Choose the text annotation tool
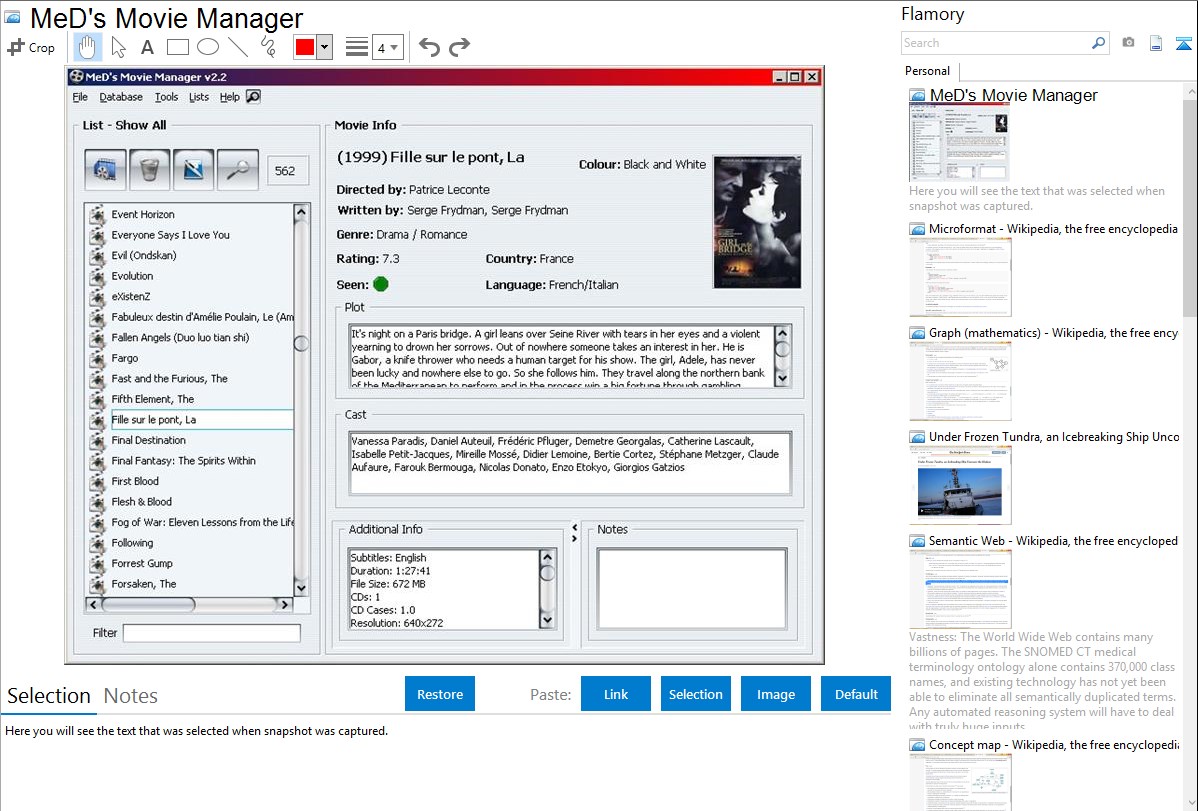The image size is (1198, 811). click(x=147, y=47)
